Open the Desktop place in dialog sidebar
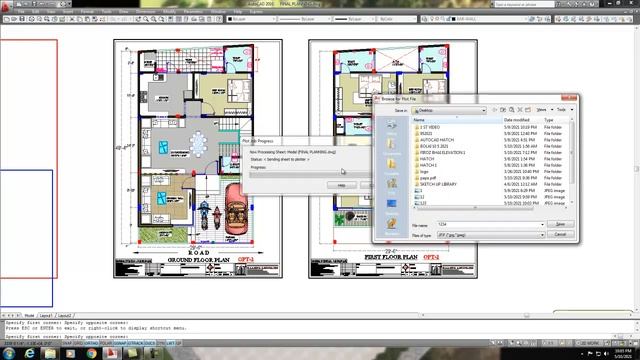The image size is (640, 360). click(x=391, y=206)
